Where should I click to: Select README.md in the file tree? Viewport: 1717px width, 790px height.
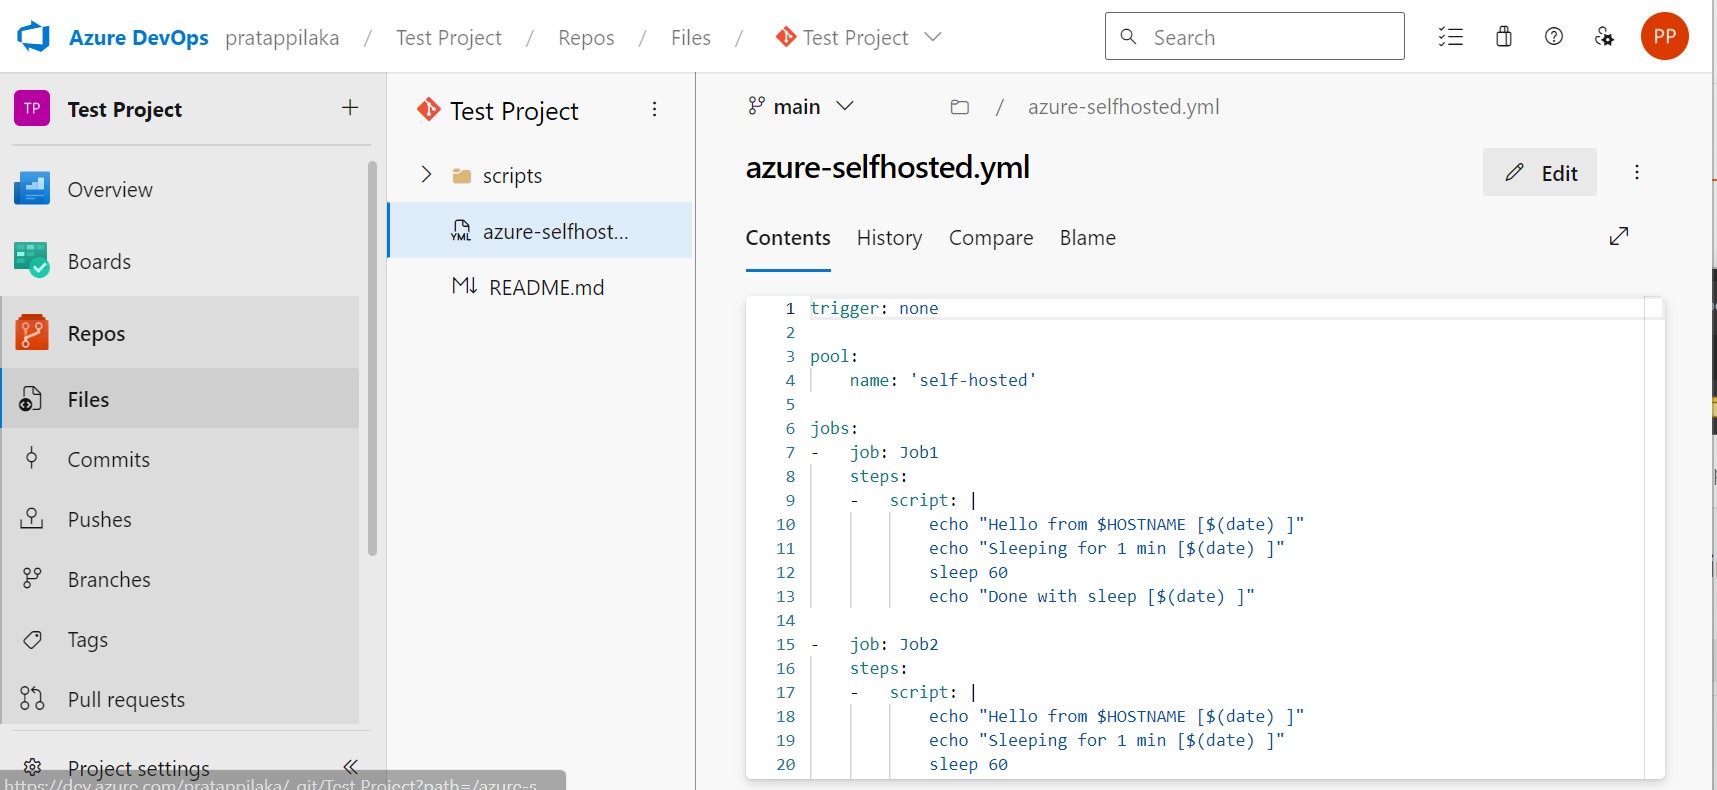pyautogui.click(x=546, y=288)
